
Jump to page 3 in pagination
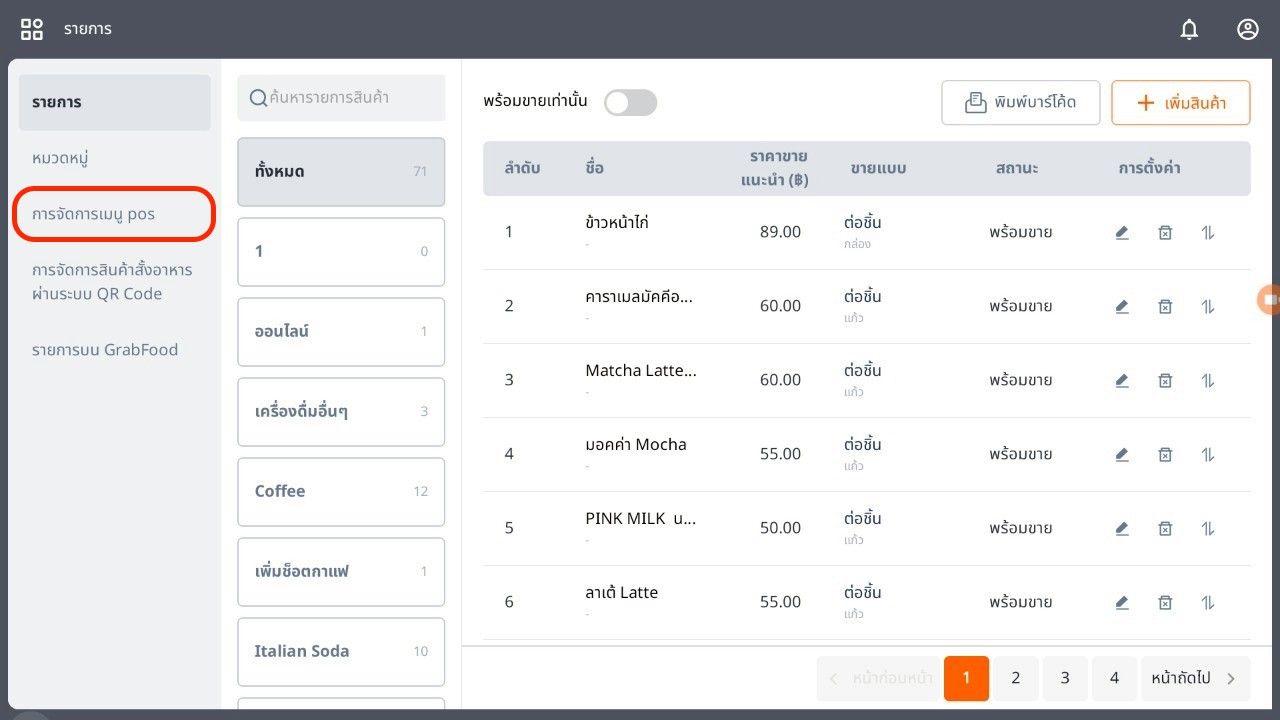point(1065,678)
